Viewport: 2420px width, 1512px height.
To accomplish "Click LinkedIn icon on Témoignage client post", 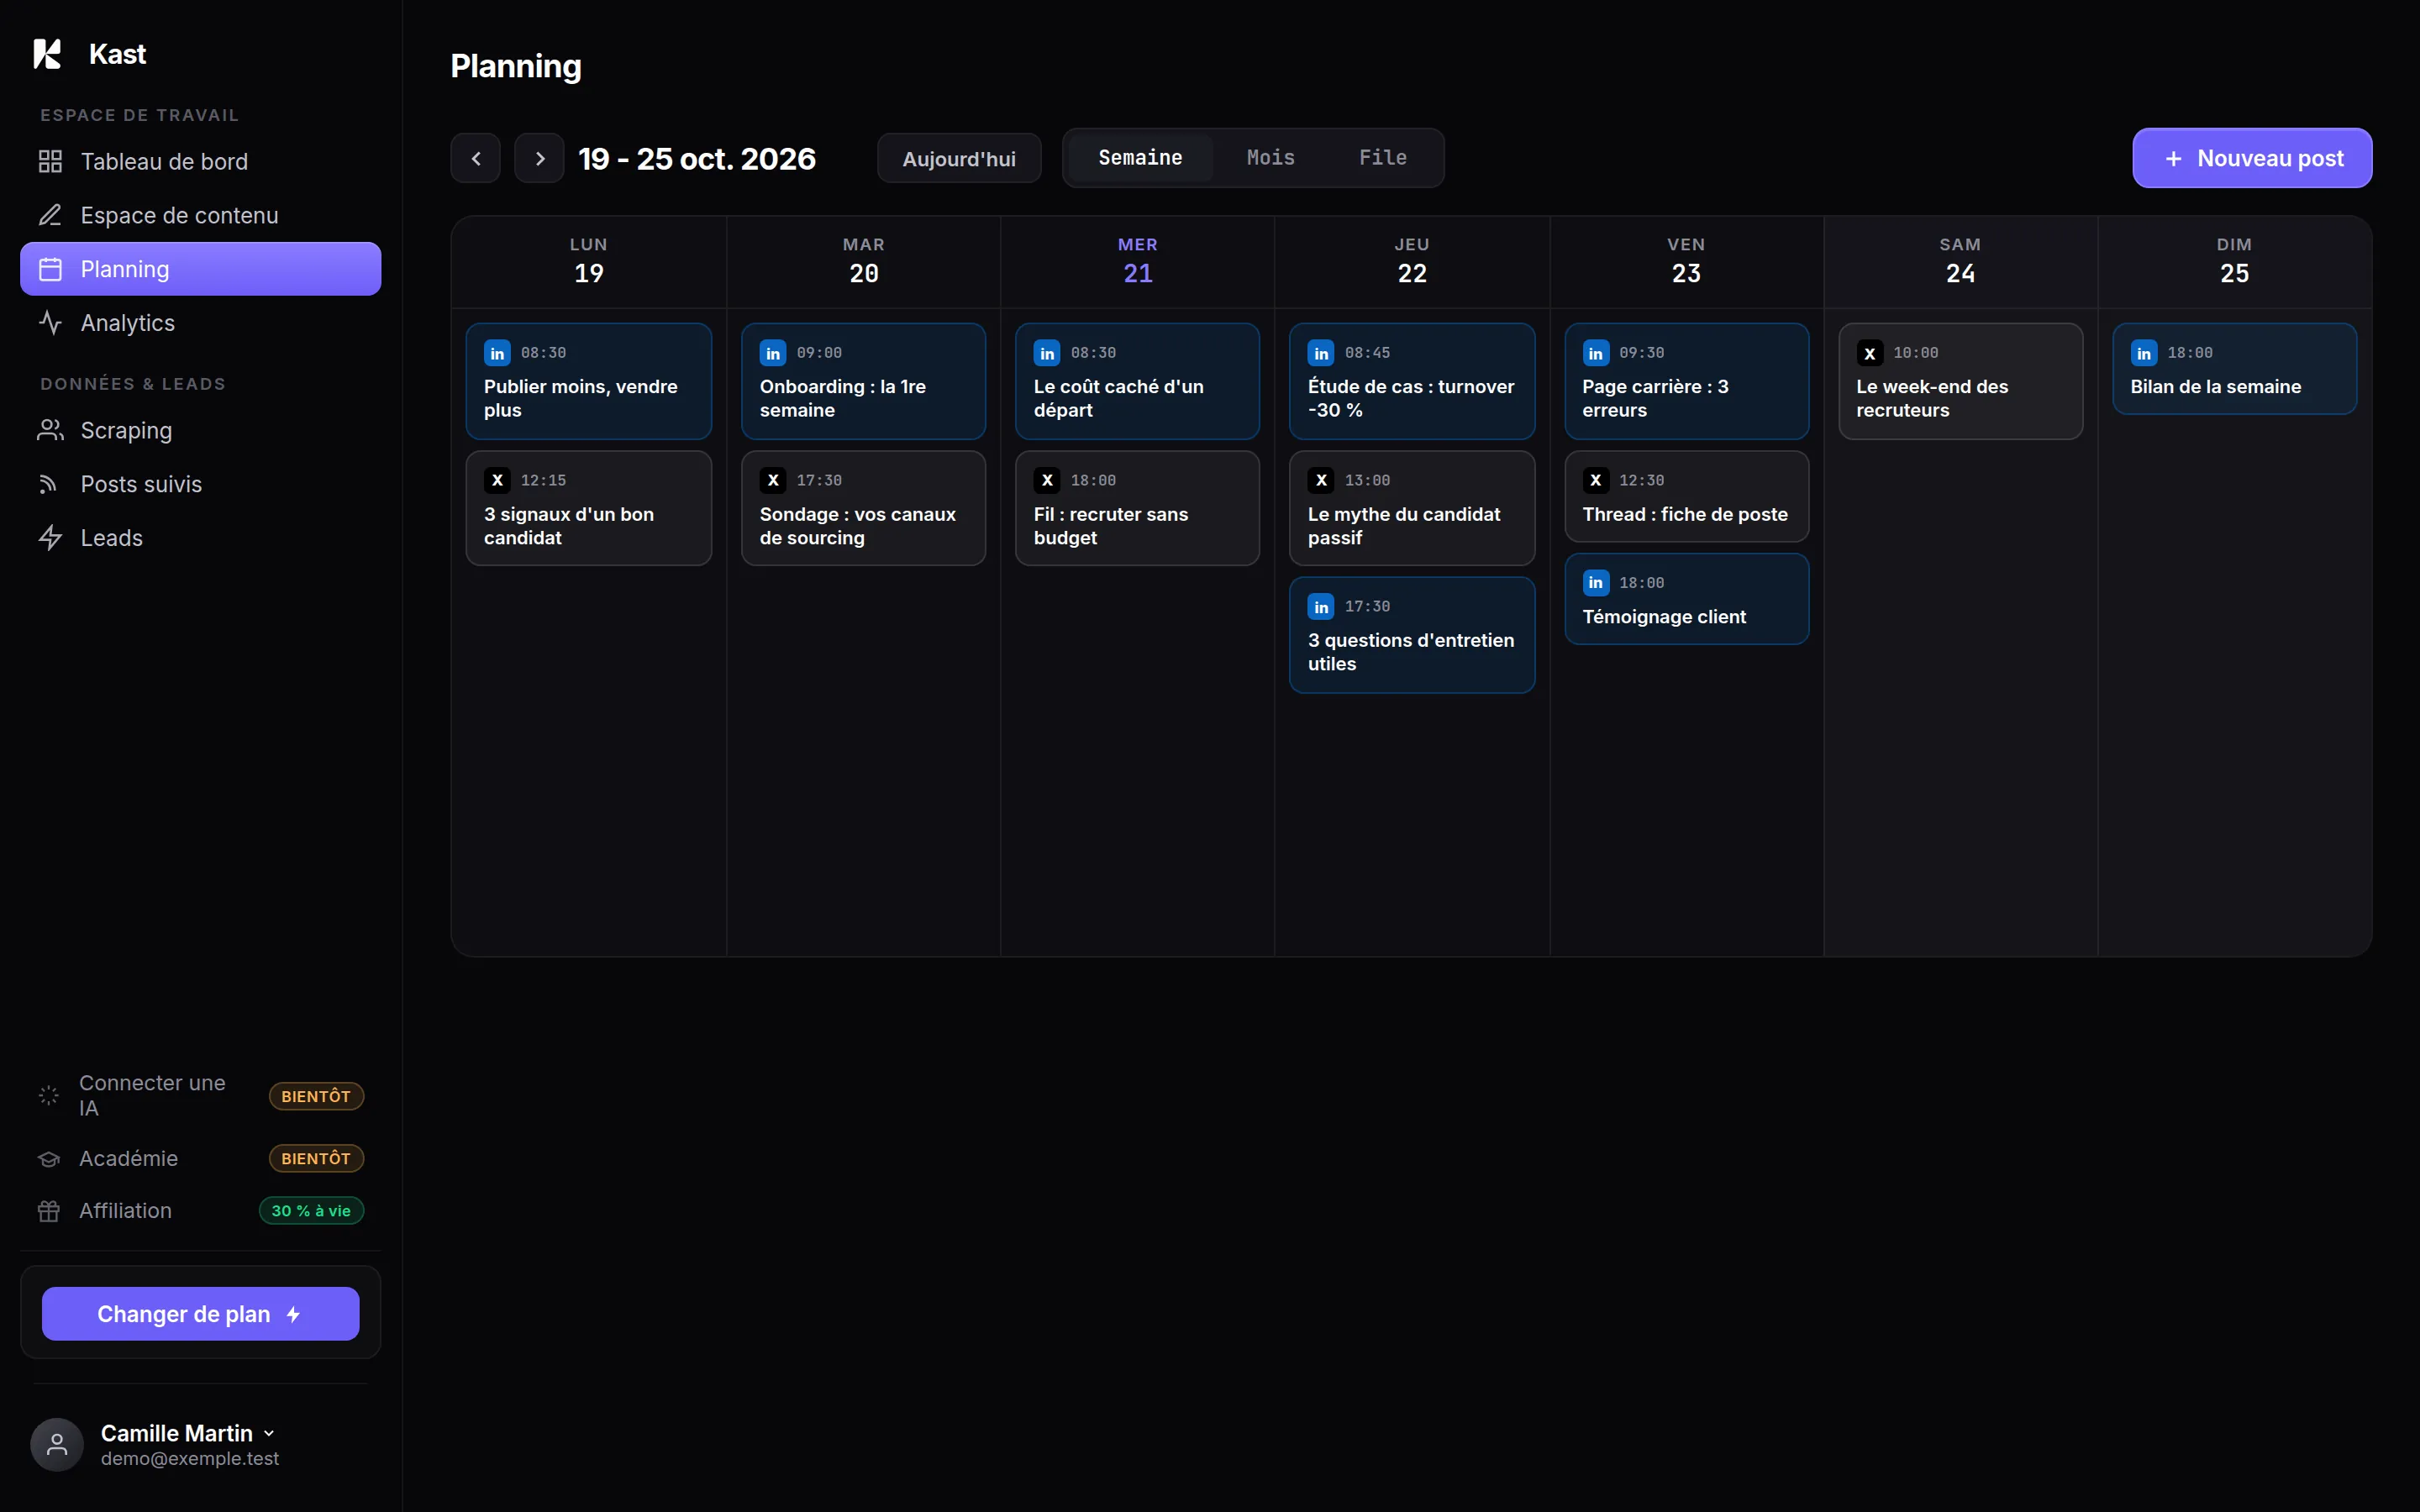I will (x=1596, y=582).
